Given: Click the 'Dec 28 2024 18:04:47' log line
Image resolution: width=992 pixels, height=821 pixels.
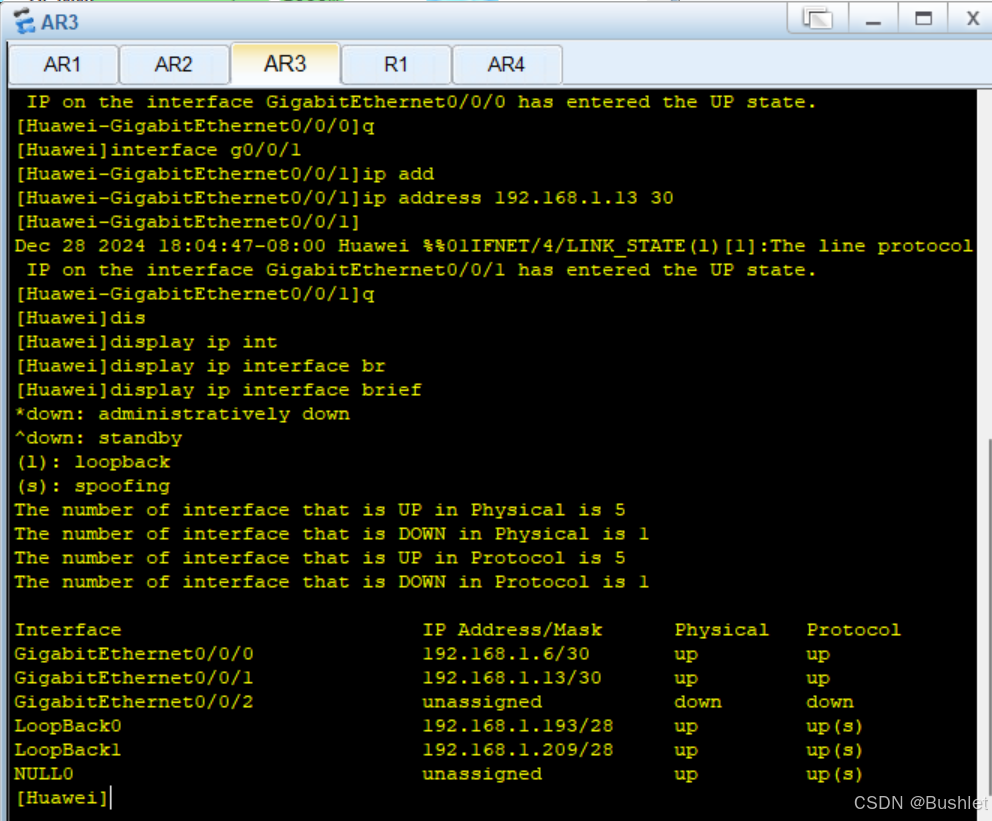Looking at the screenshot, I should click(x=493, y=246).
